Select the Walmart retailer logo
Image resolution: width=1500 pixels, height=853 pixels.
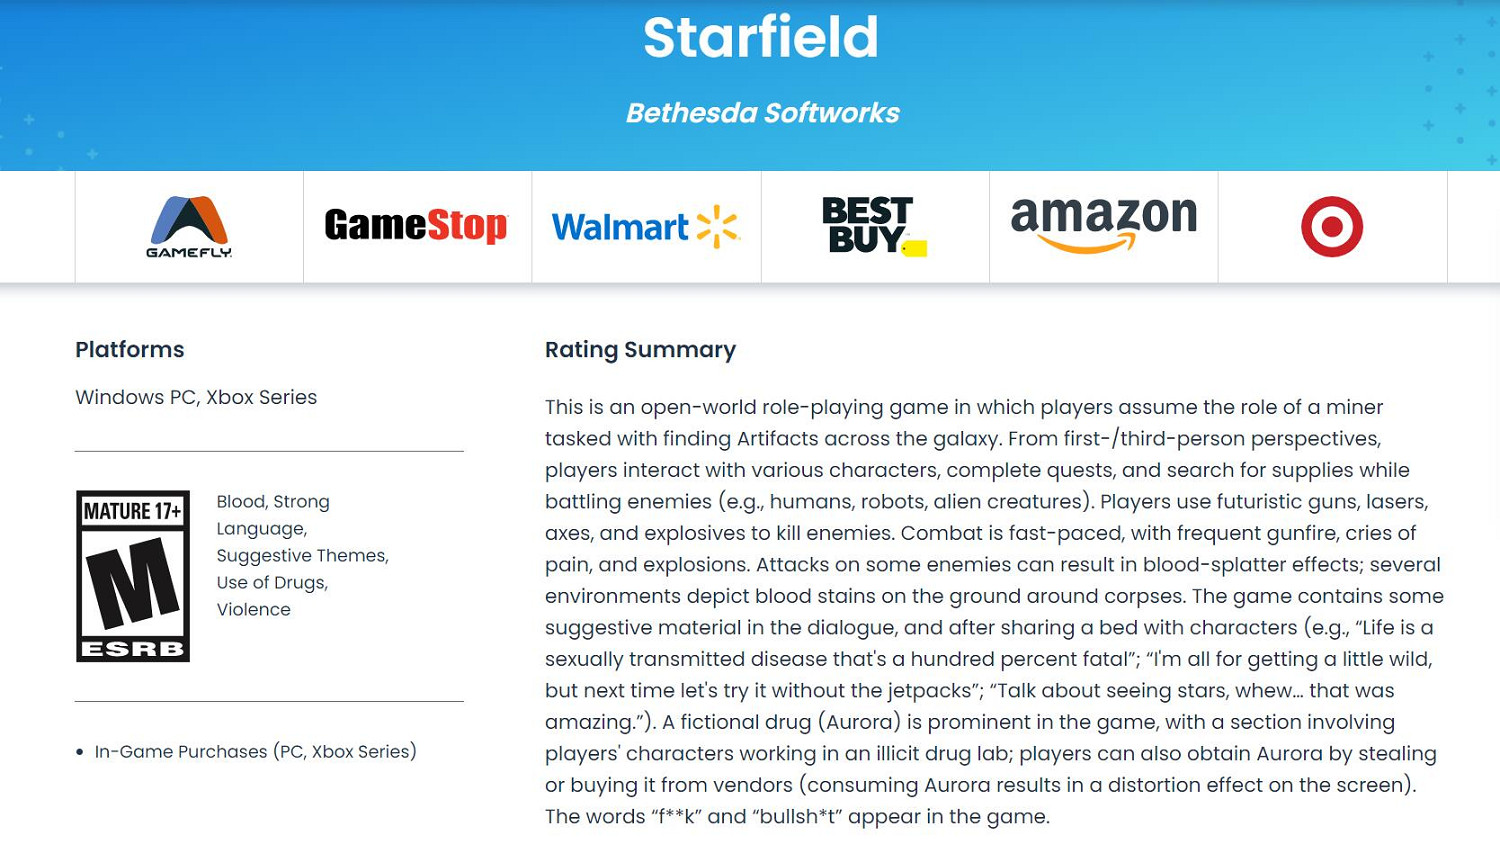(645, 227)
